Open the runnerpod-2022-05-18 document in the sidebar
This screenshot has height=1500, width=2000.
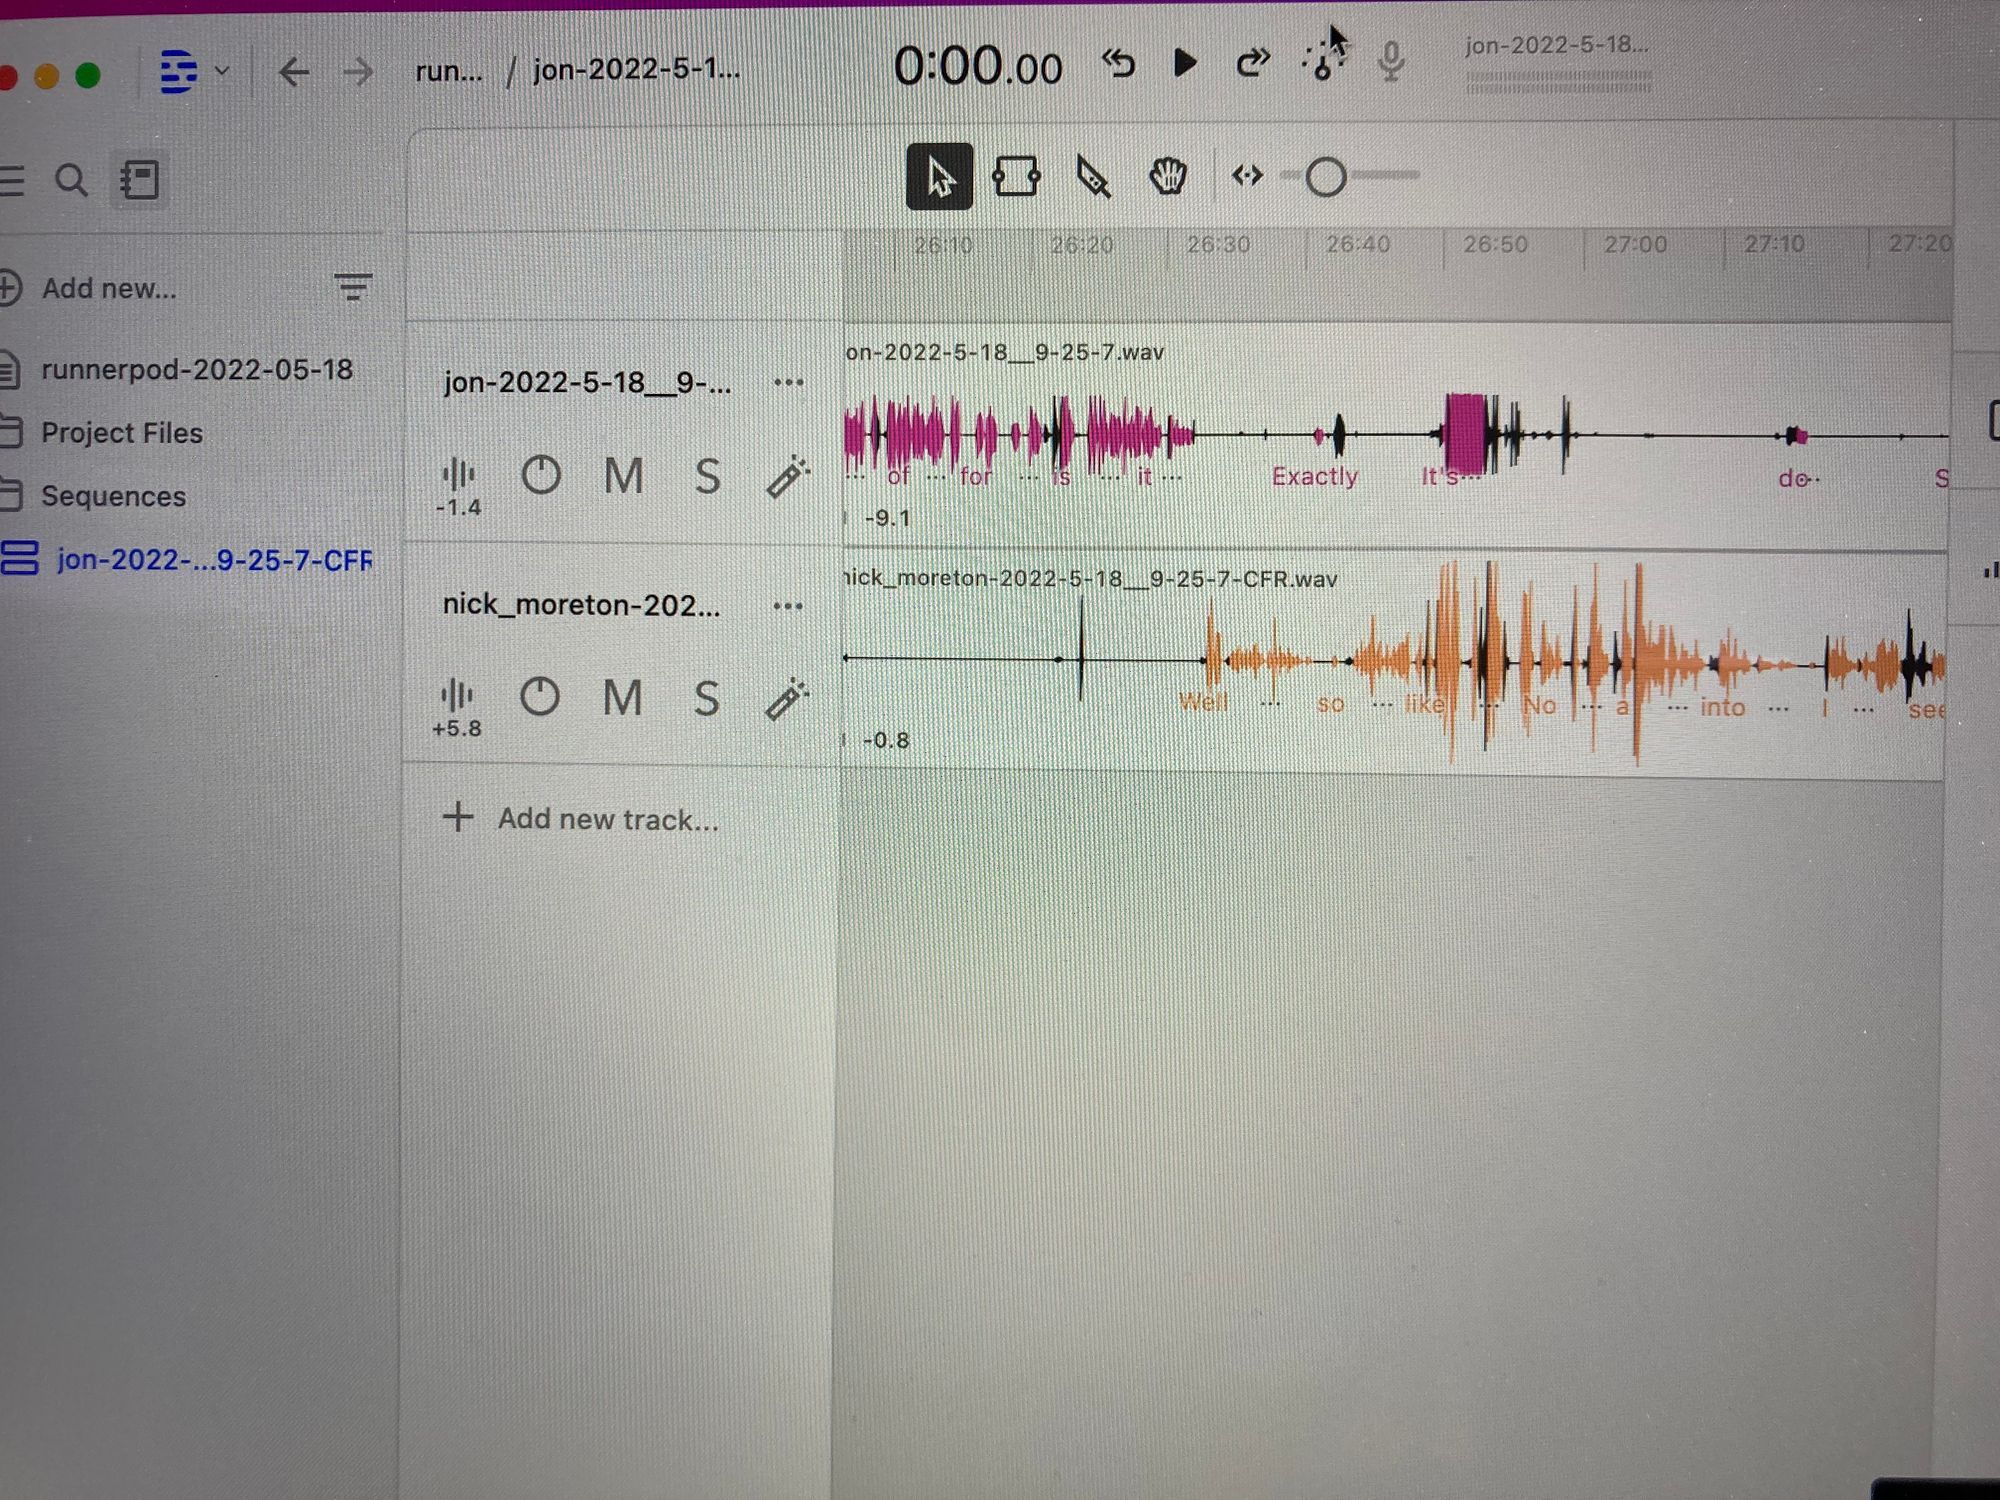pyautogui.click(x=197, y=370)
